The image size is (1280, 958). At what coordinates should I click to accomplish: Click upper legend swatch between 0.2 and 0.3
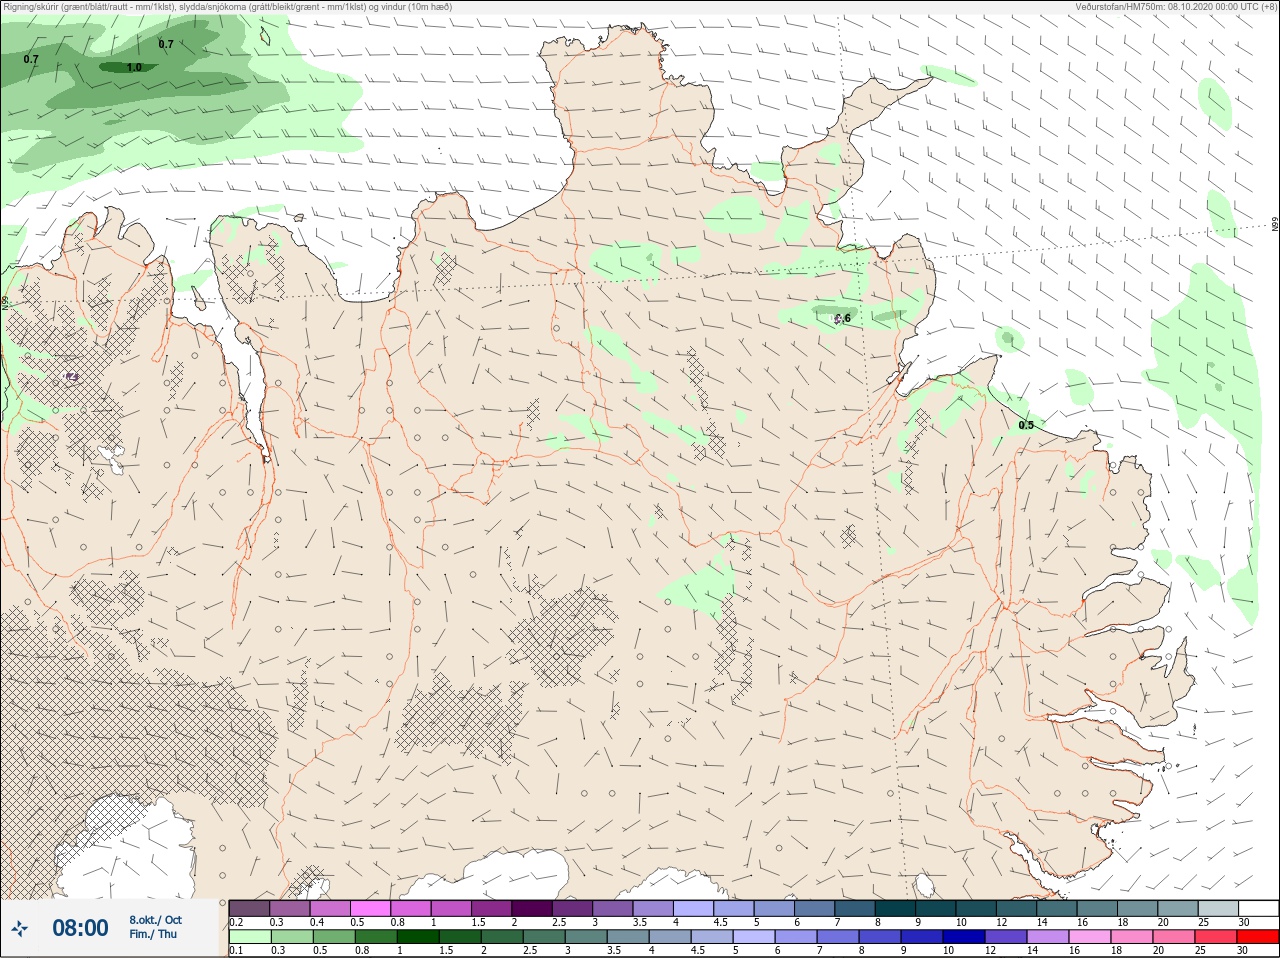pos(249,908)
